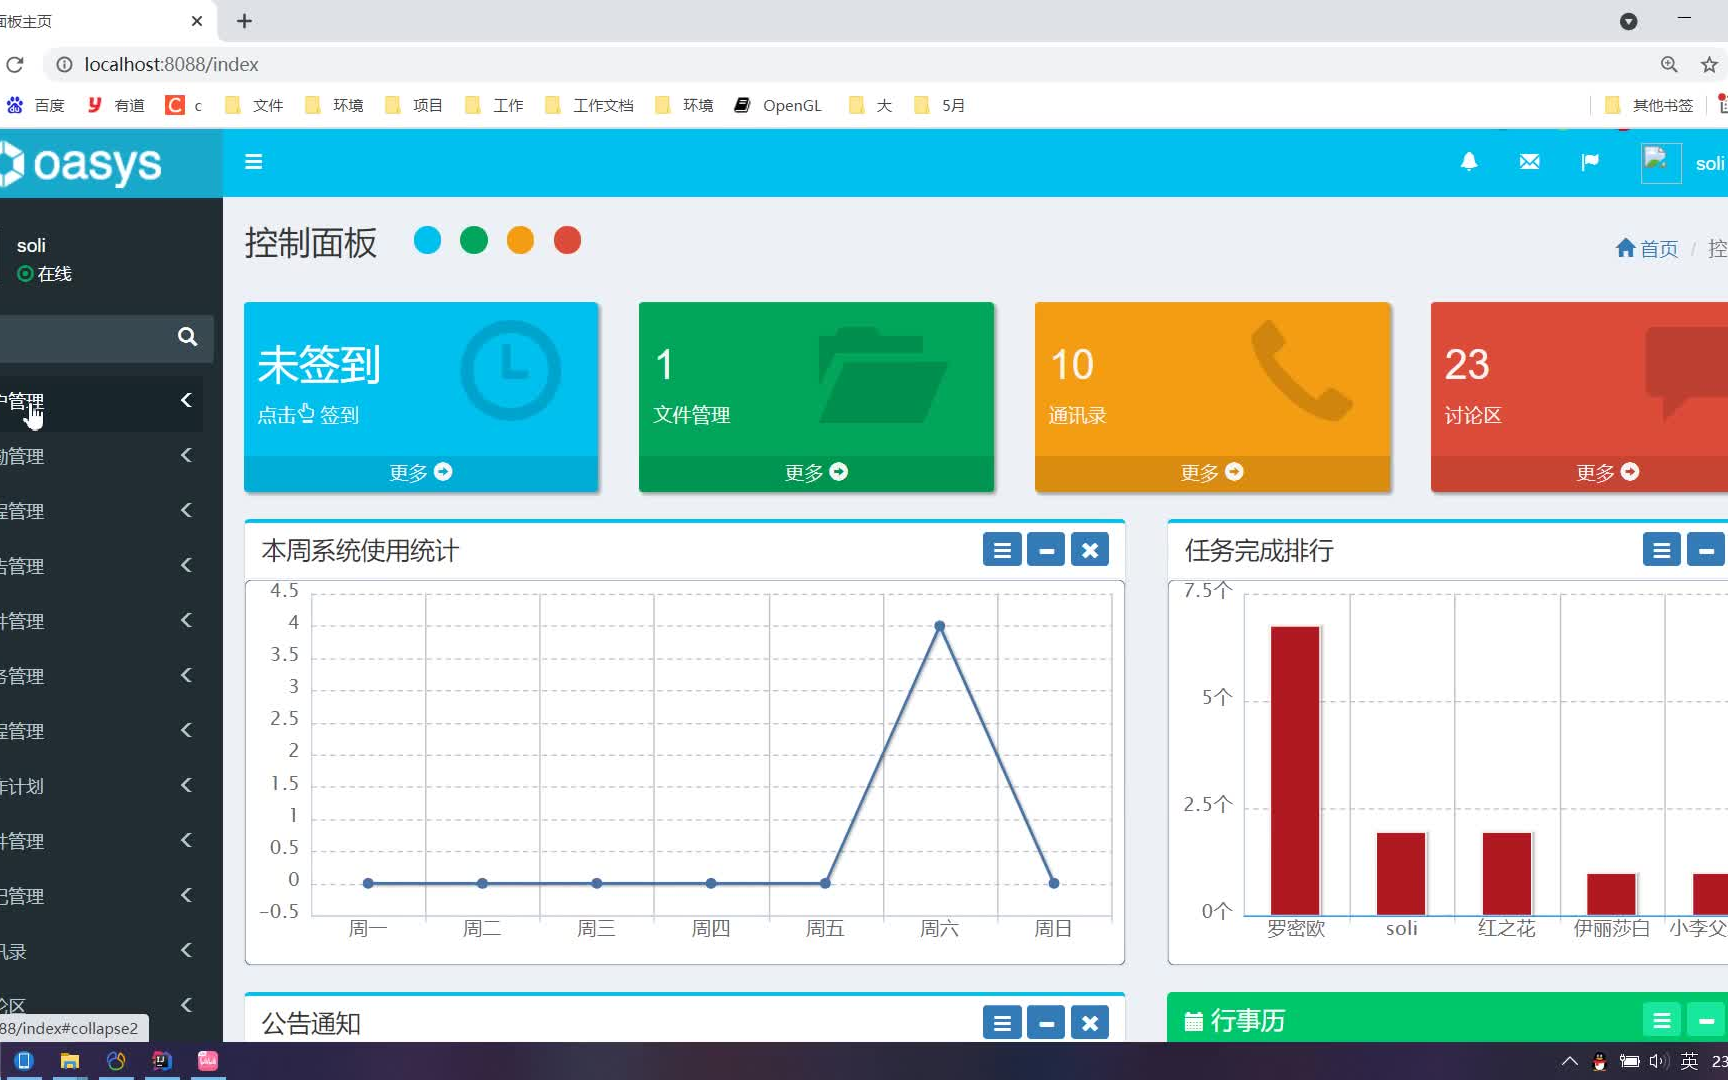The height and width of the screenshot is (1080, 1728).
Task: Expand the 用户管理 sidebar chevron
Action: pyautogui.click(x=186, y=400)
